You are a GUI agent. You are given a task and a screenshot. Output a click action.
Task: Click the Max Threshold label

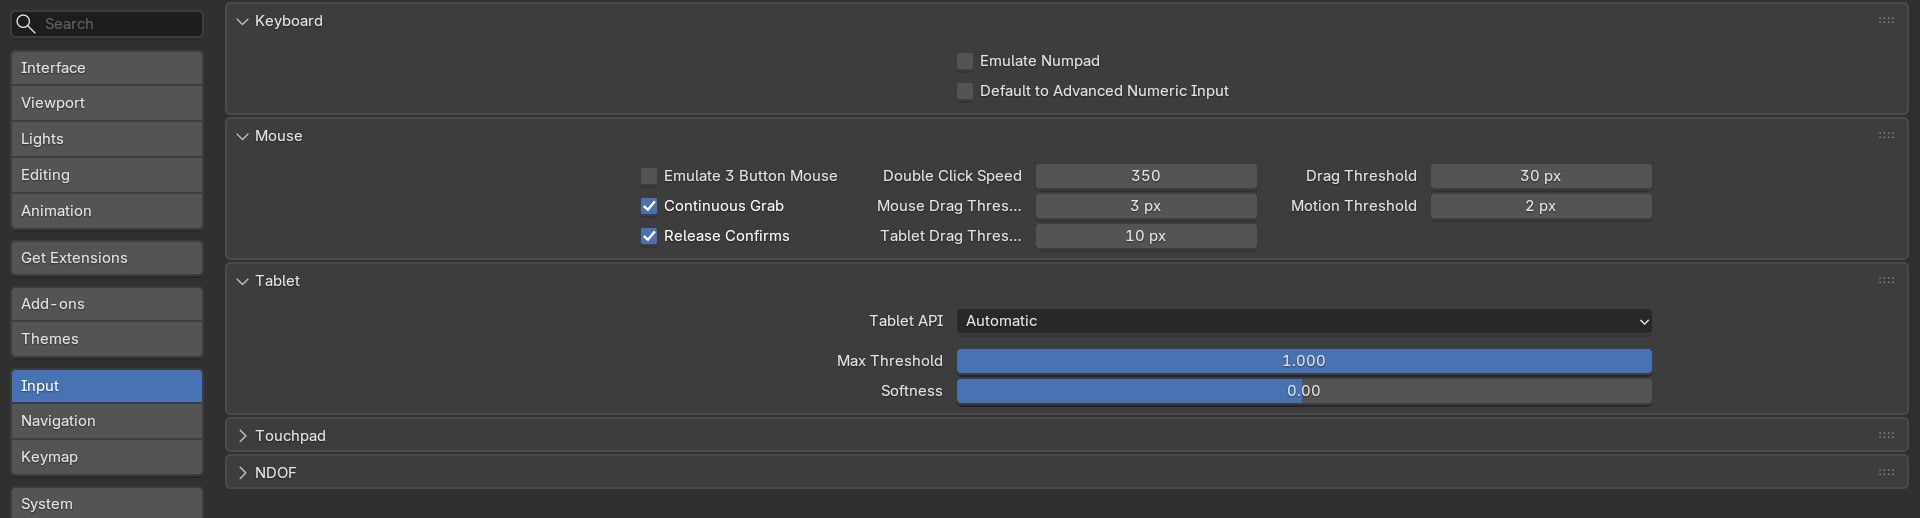pyautogui.click(x=890, y=361)
